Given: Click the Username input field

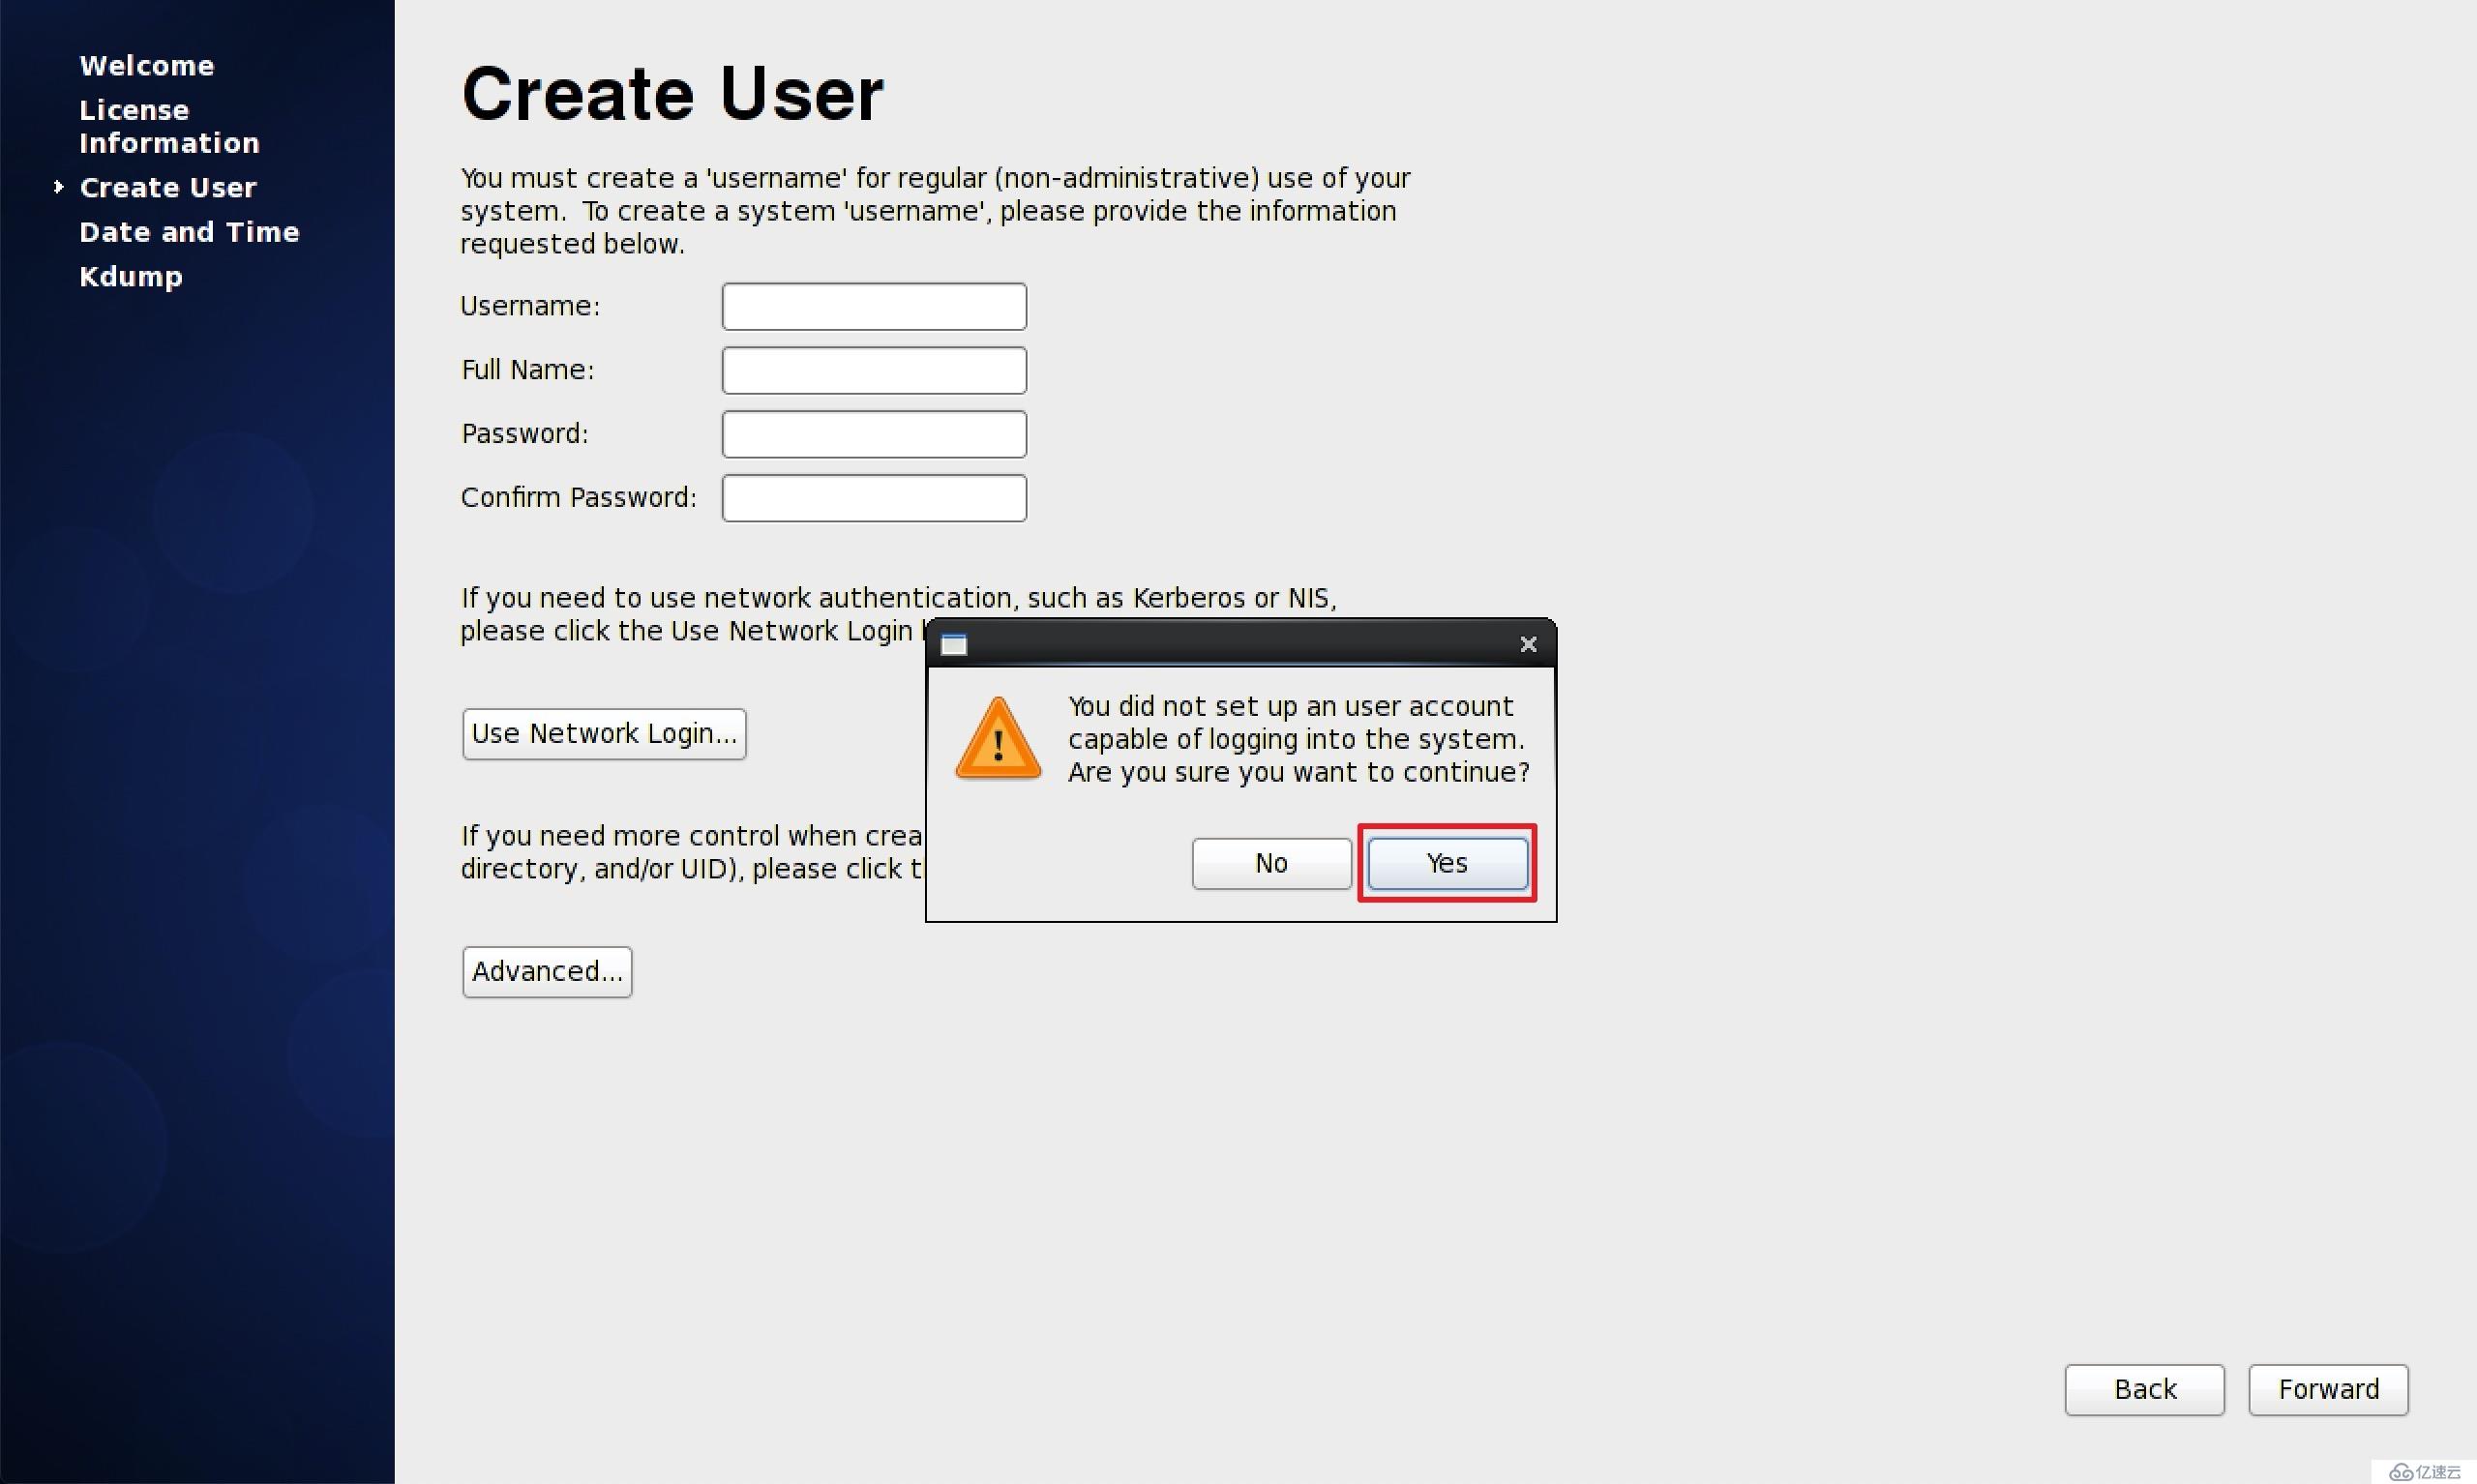Looking at the screenshot, I should point(873,306).
